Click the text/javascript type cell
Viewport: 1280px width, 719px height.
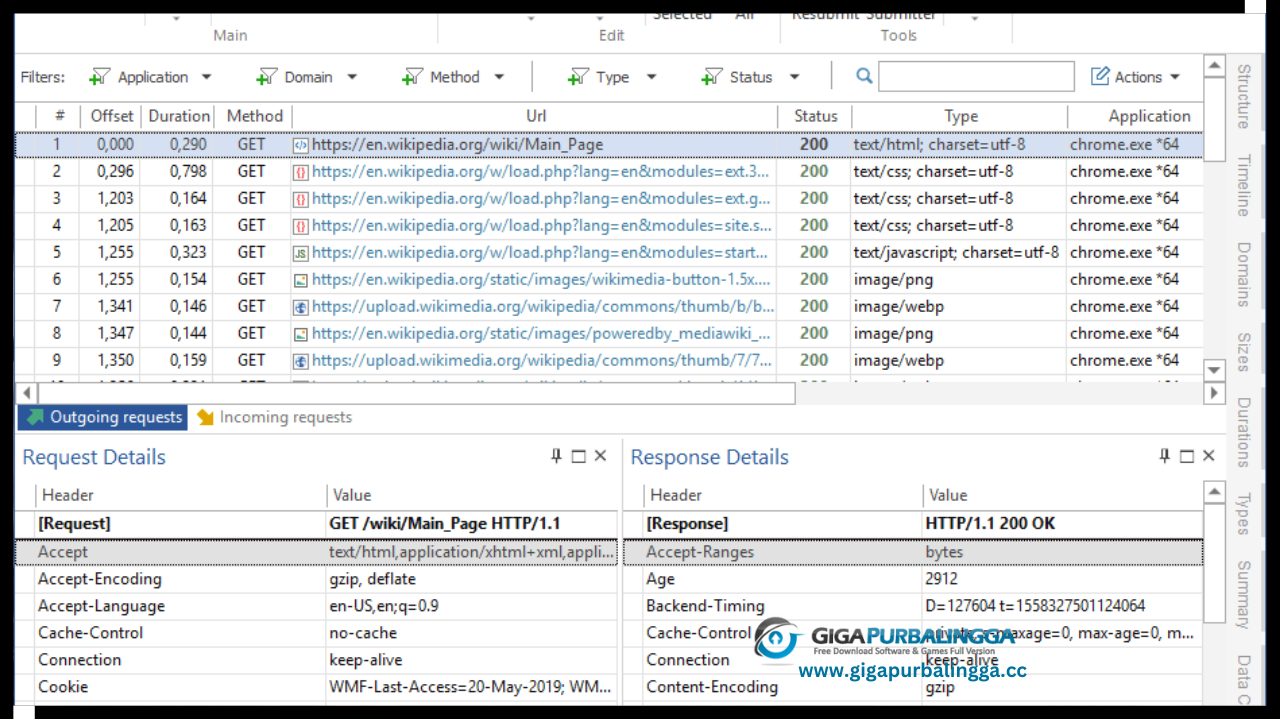pyautogui.click(x=956, y=253)
